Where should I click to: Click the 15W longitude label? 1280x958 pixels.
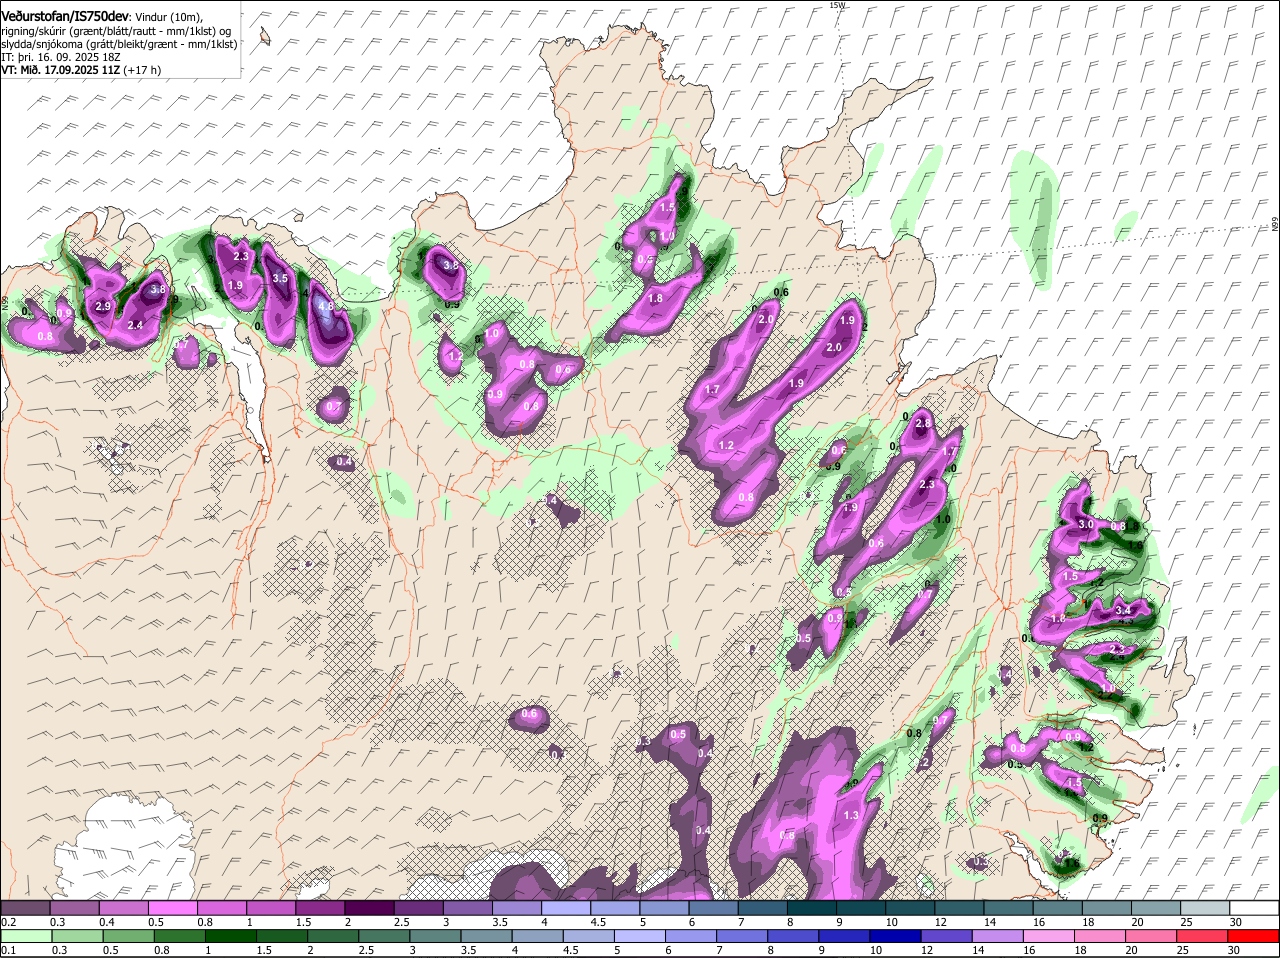[x=837, y=5]
